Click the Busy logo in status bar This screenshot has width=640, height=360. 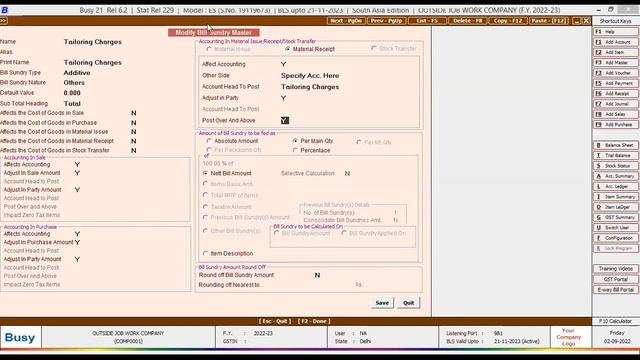(20, 338)
